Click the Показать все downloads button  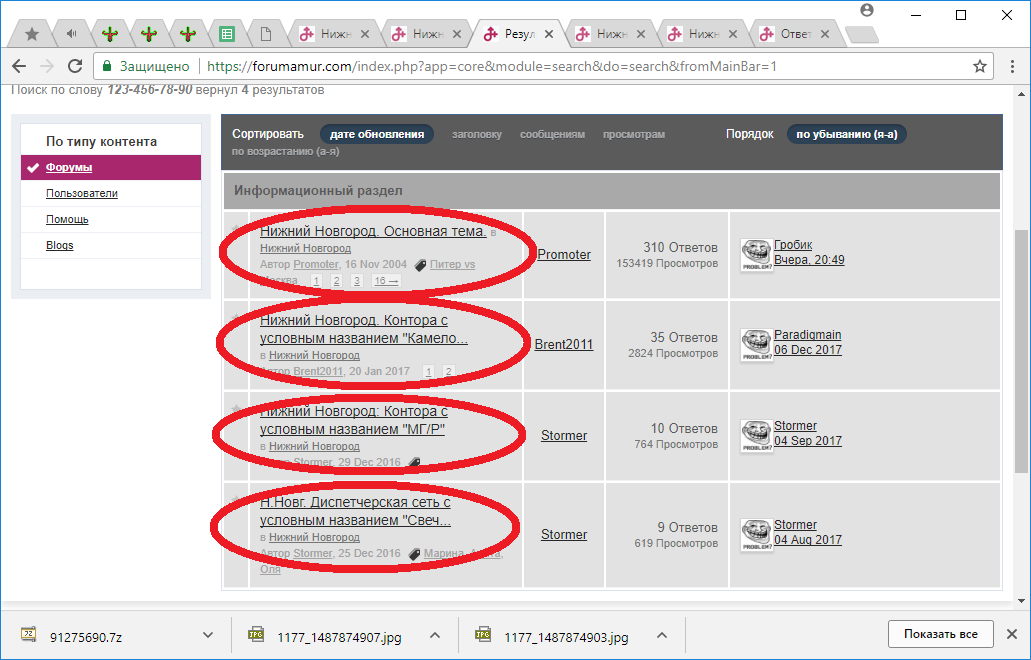click(x=940, y=634)
